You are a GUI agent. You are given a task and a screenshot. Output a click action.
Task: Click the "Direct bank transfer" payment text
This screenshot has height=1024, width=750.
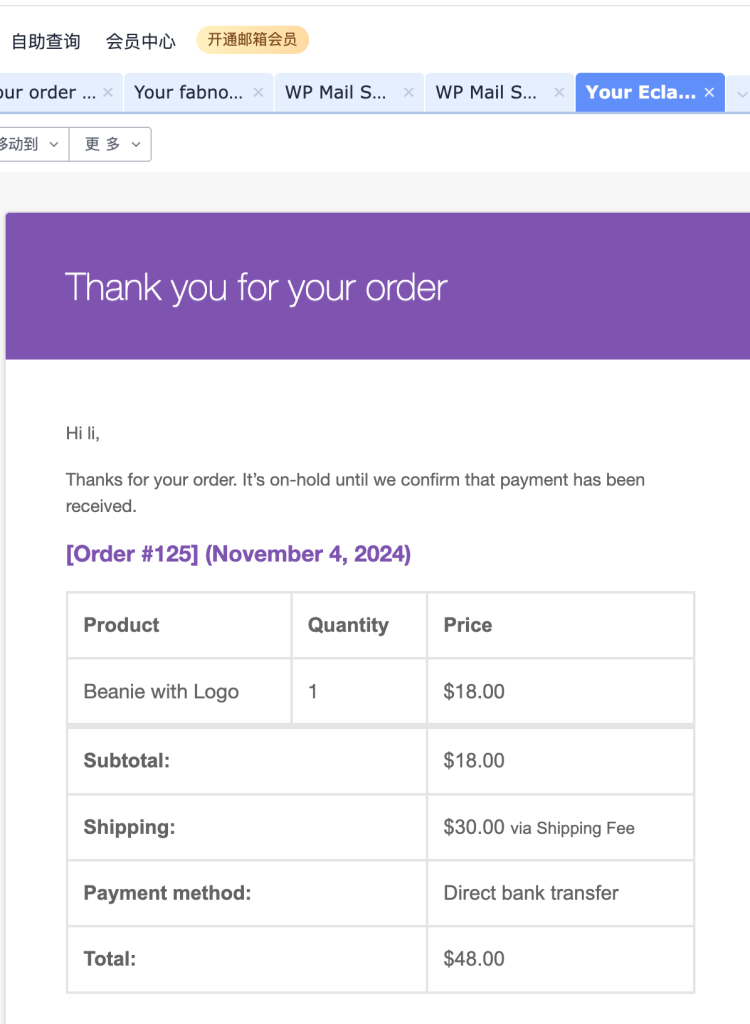tap(531, 892)
